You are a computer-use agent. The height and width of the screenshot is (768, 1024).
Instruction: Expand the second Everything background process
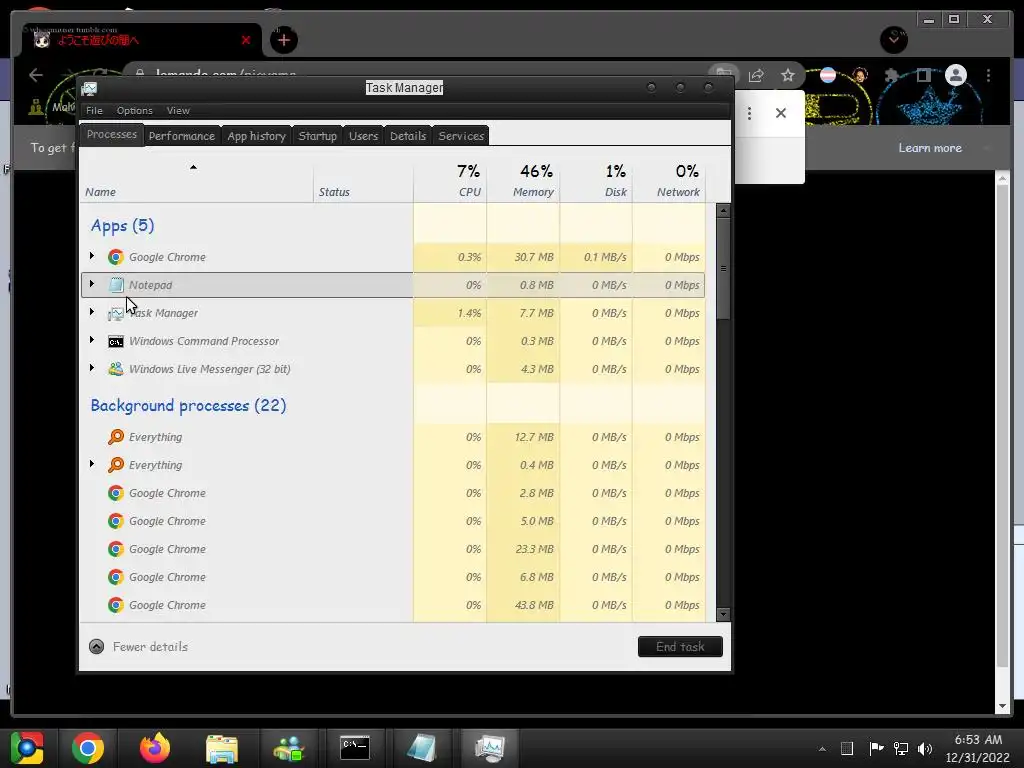(91, 464)
